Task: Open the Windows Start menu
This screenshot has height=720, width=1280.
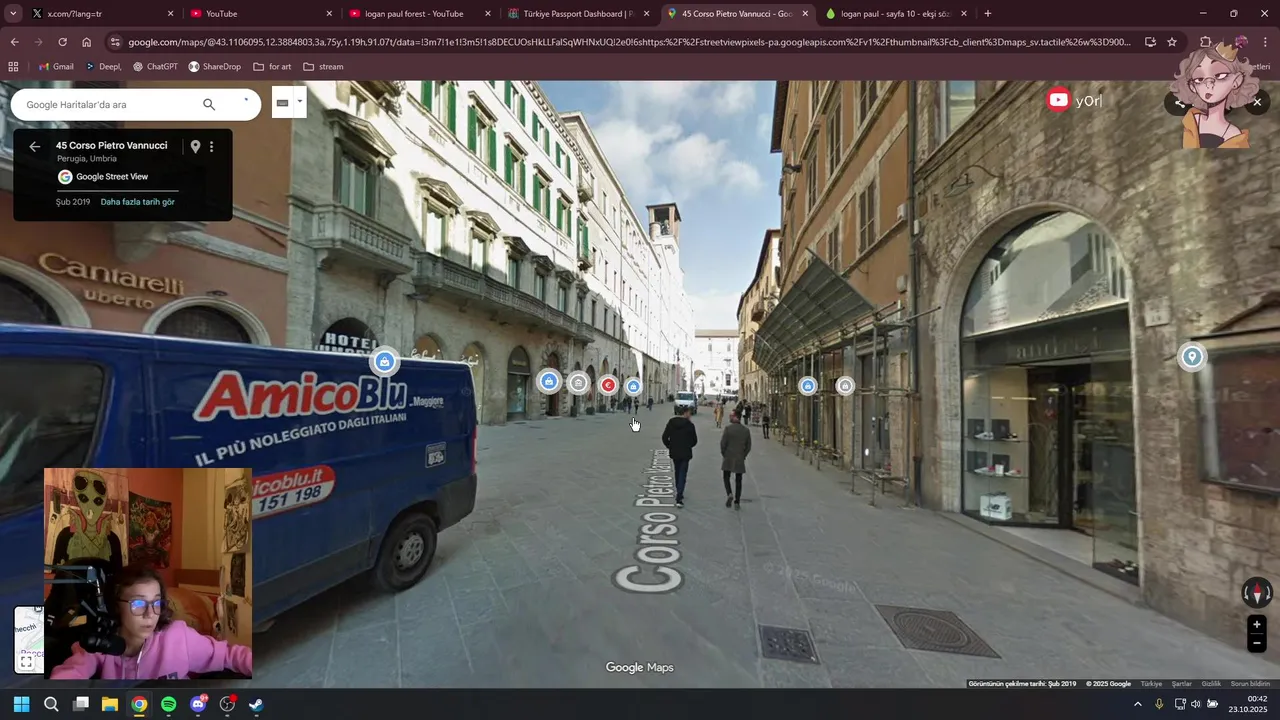Action: [x=21, y=704]
